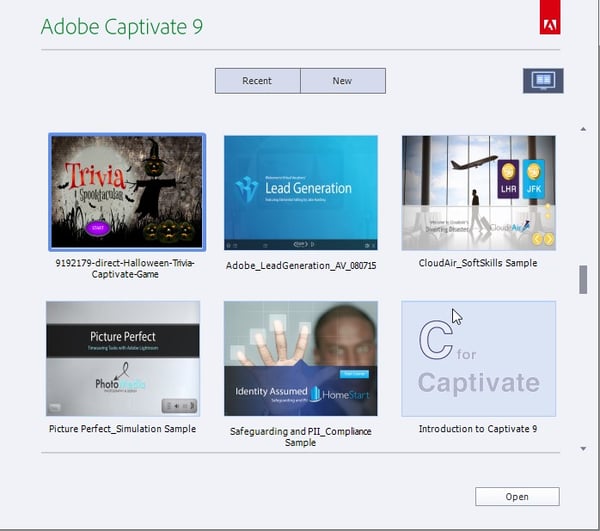The height and width of the screenshot is (531, 600).
Task: Click the CloudAir_SoftSkills Sample label
Action: point(478,263)
